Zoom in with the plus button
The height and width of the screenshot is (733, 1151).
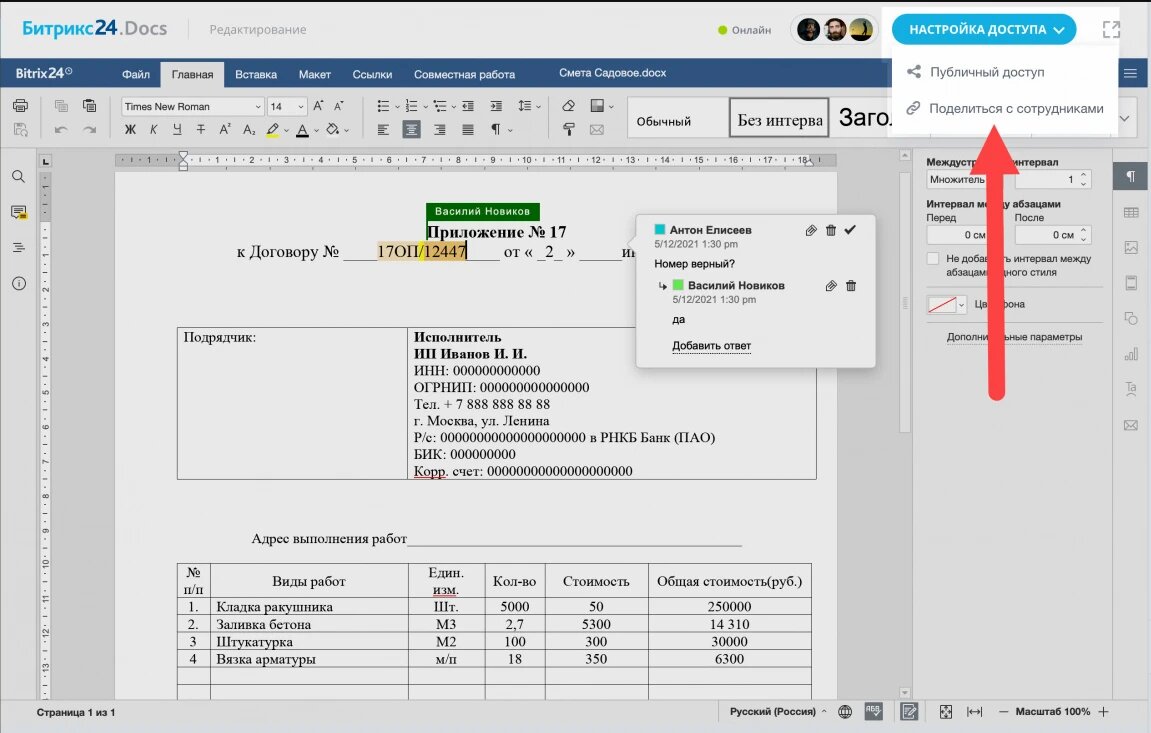[x=1103, y=712]
